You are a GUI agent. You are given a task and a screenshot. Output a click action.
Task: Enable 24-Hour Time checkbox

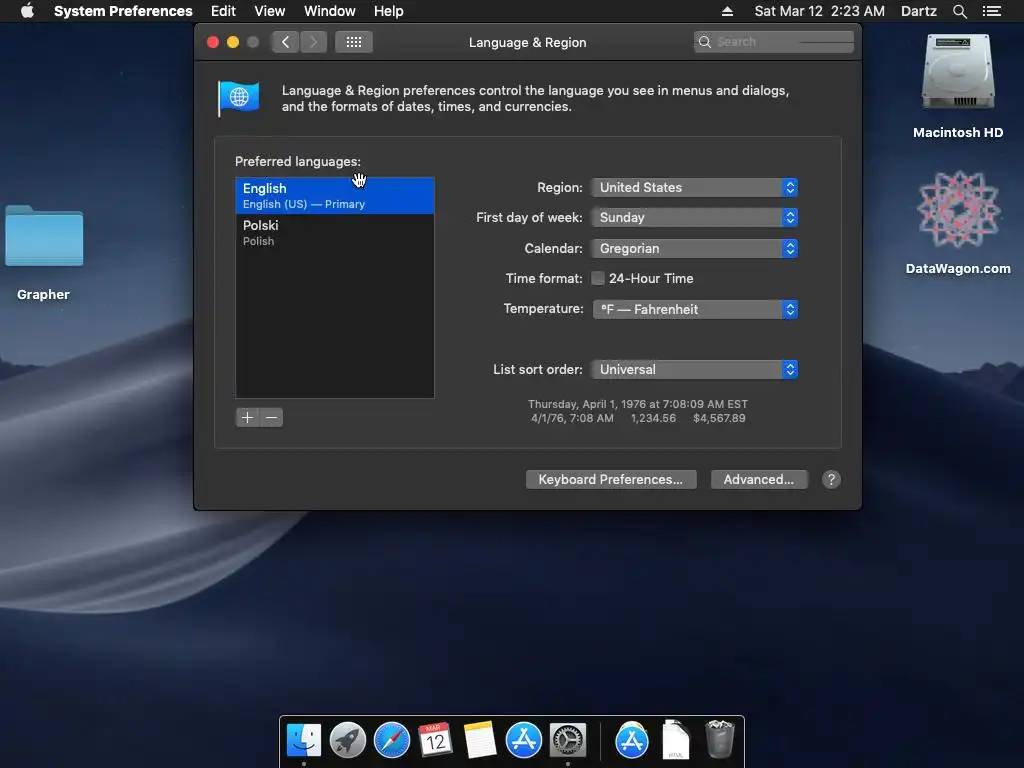point(598,278)
